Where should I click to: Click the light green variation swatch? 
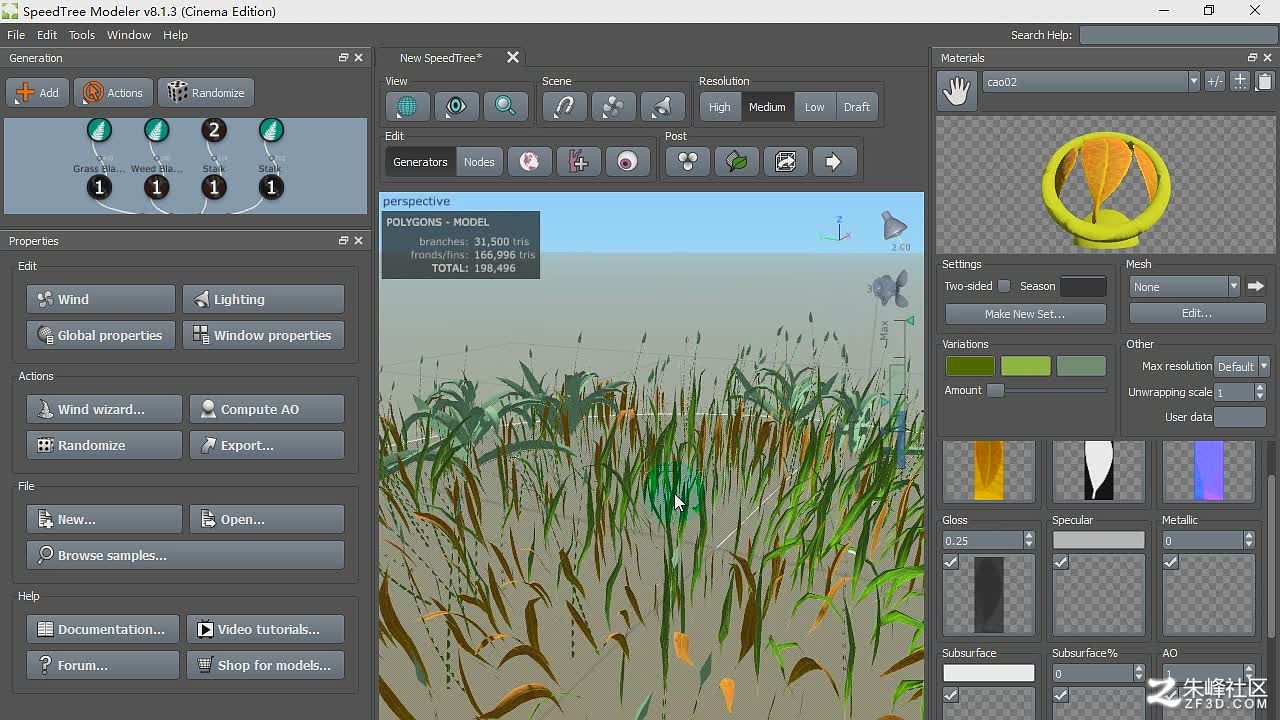pos(1026,366)
